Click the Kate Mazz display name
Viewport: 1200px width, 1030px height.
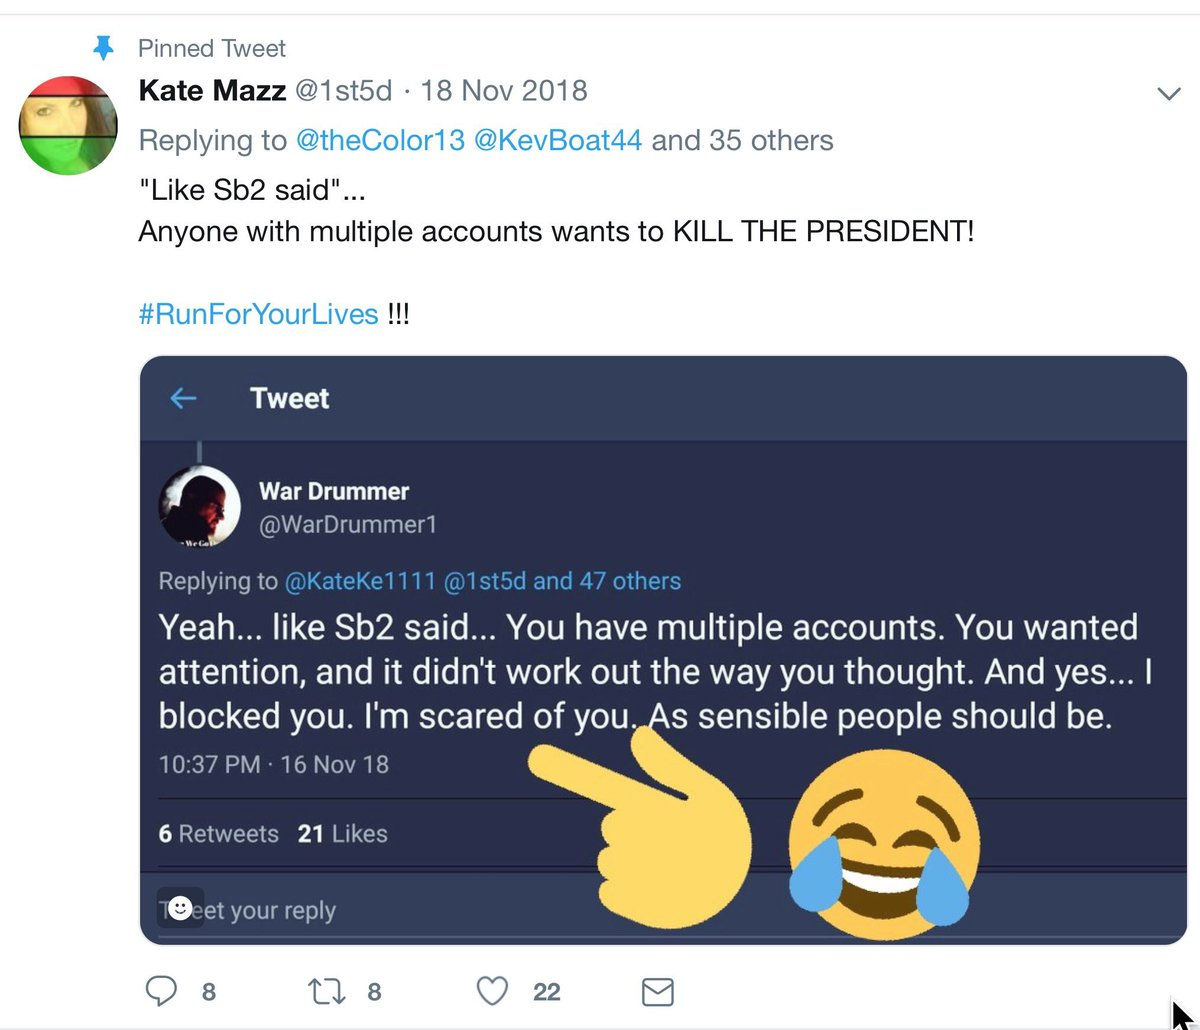click(212, 91)
